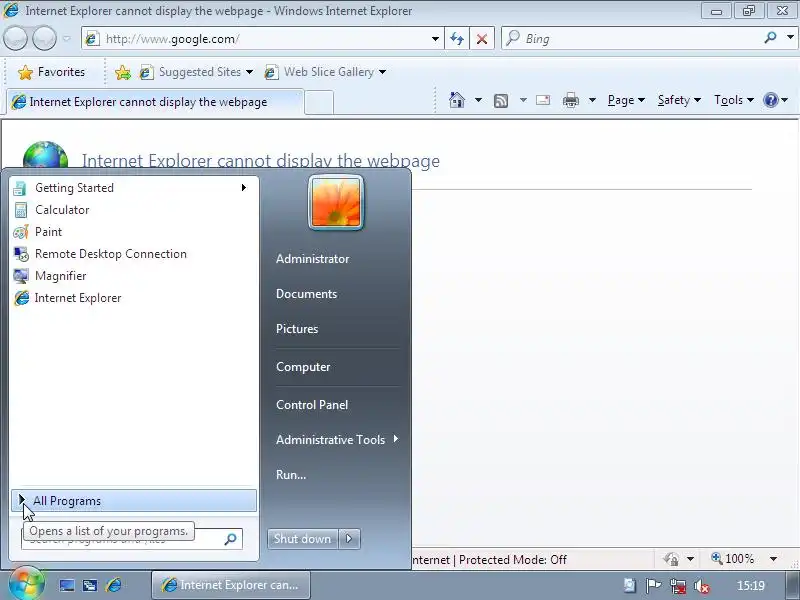Click the Action Center flag tray icon
This screenshot has width=800, height=600.
point(653,586)
